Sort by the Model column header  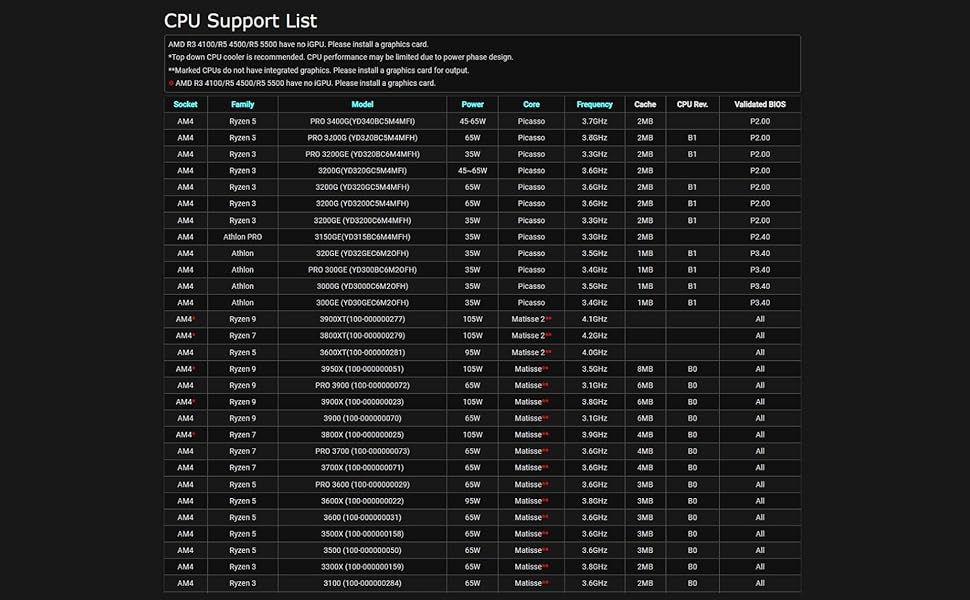coord(362,104)
